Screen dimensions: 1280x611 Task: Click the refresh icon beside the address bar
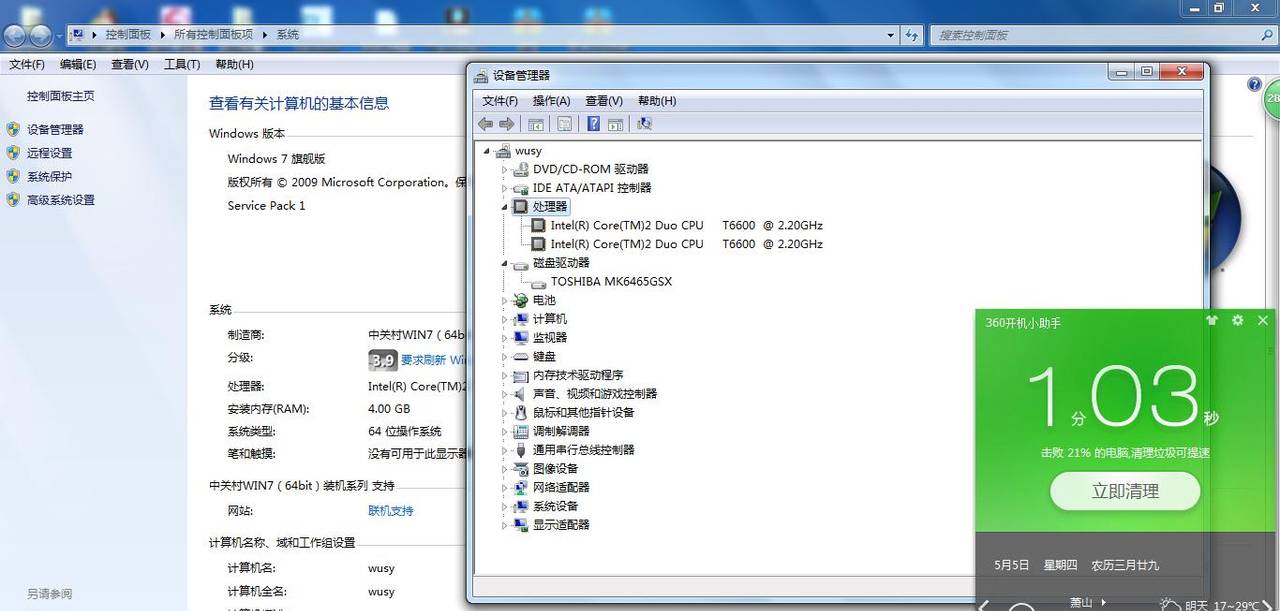[912, 34]
